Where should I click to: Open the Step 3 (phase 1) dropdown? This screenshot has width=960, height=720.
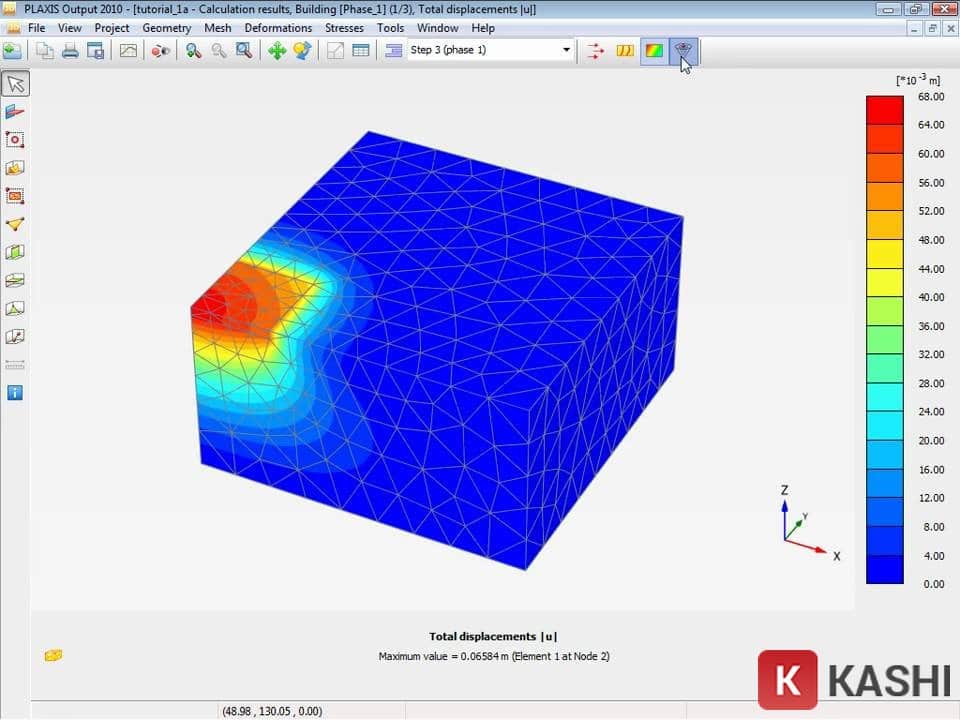[490, 49]
